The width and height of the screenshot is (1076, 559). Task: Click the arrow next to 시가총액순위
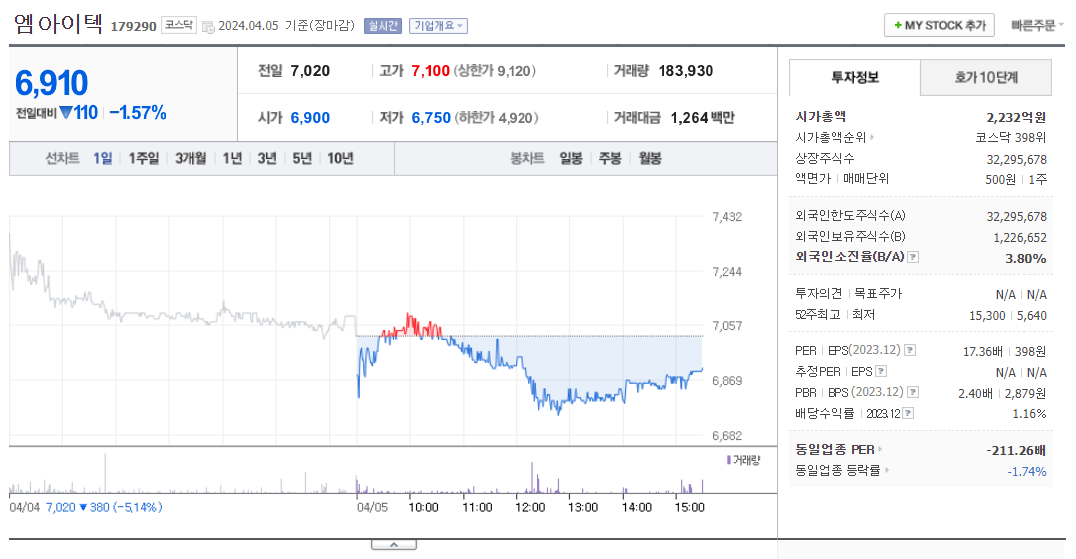(872, 138)
